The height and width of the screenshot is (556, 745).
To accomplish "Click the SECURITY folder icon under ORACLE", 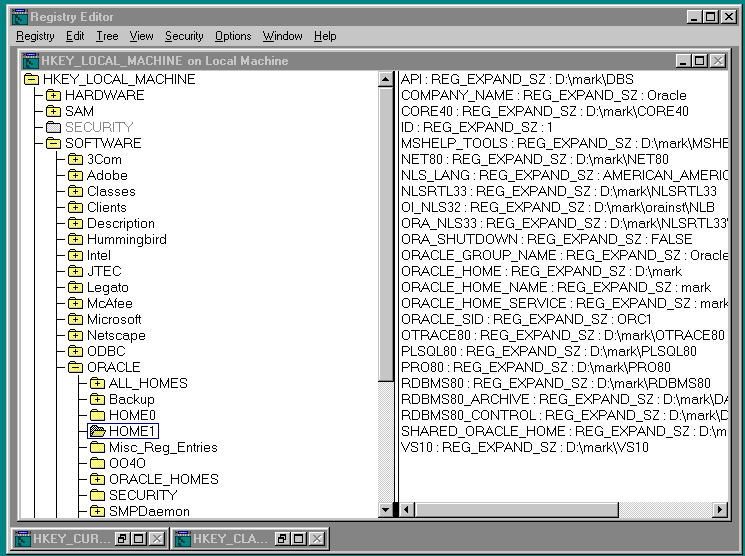I will [x=97, y=495].
